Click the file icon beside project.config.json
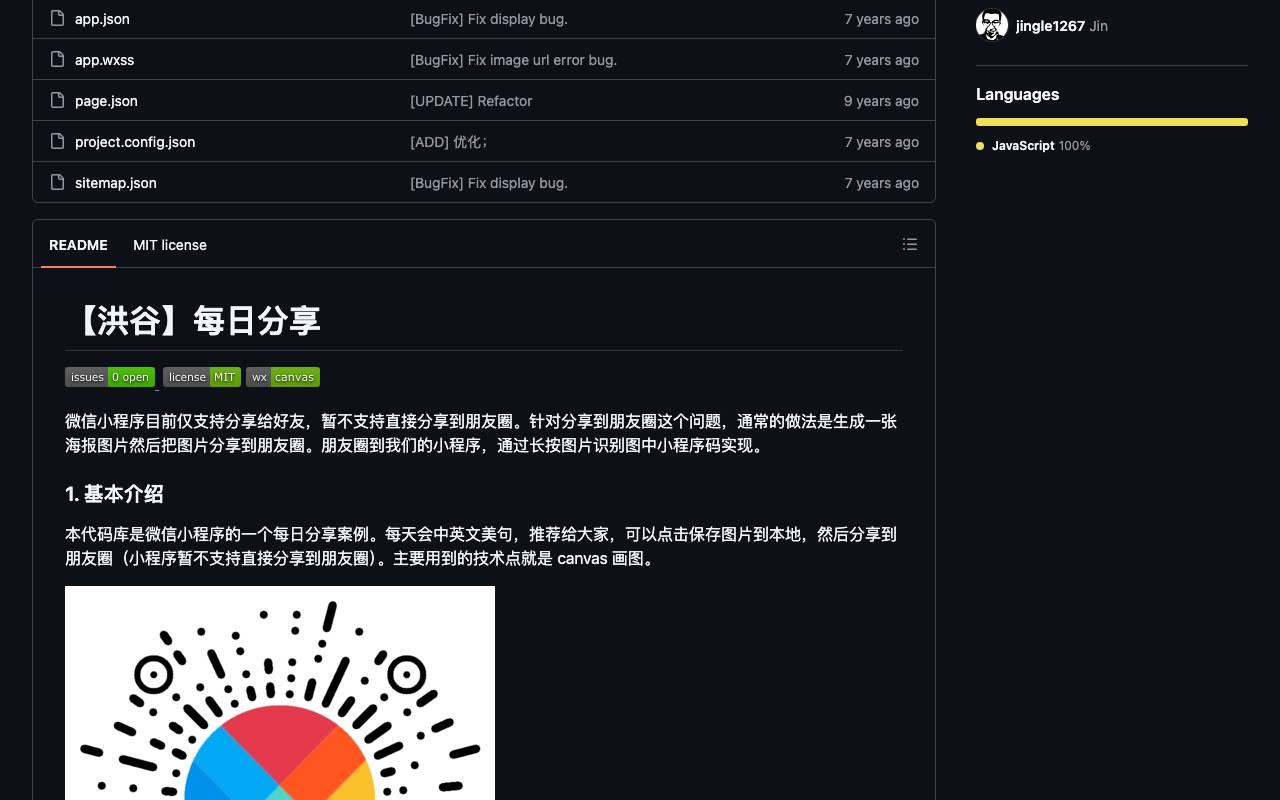The width and height of the screenshot is (1280, 800). [x=57, y=141]
